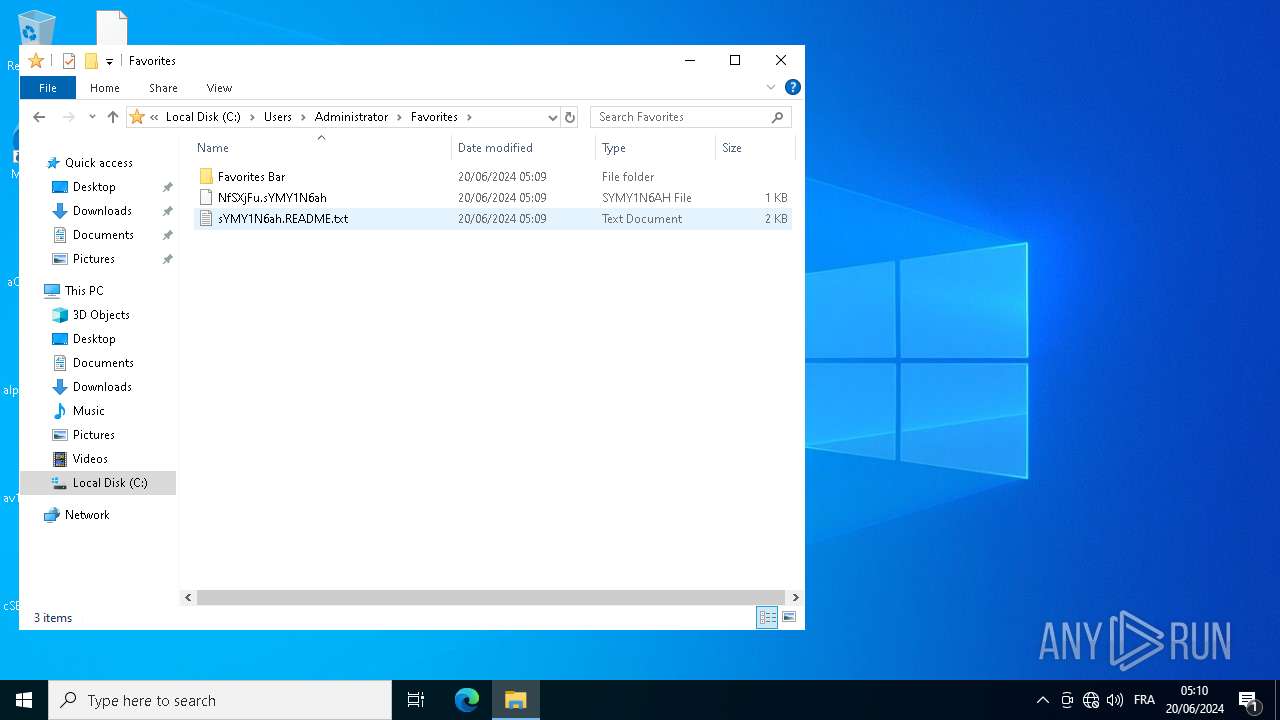This screenshot has width=1280, height=720.
Task: Click the Properties quick access toolbar icon
Action: point(69,61)
